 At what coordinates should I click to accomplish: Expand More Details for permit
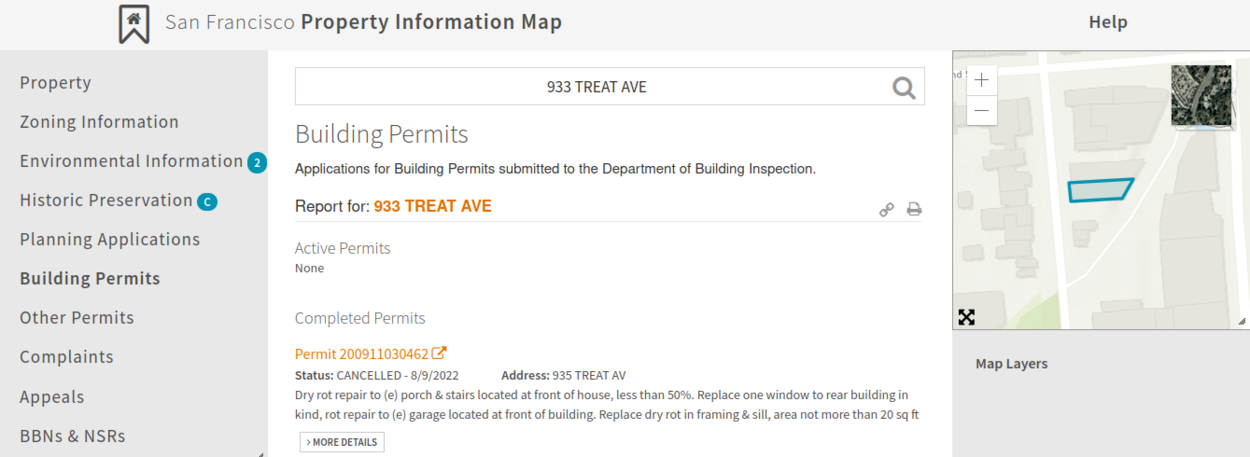pyautogui.click(x=342, y=442)
